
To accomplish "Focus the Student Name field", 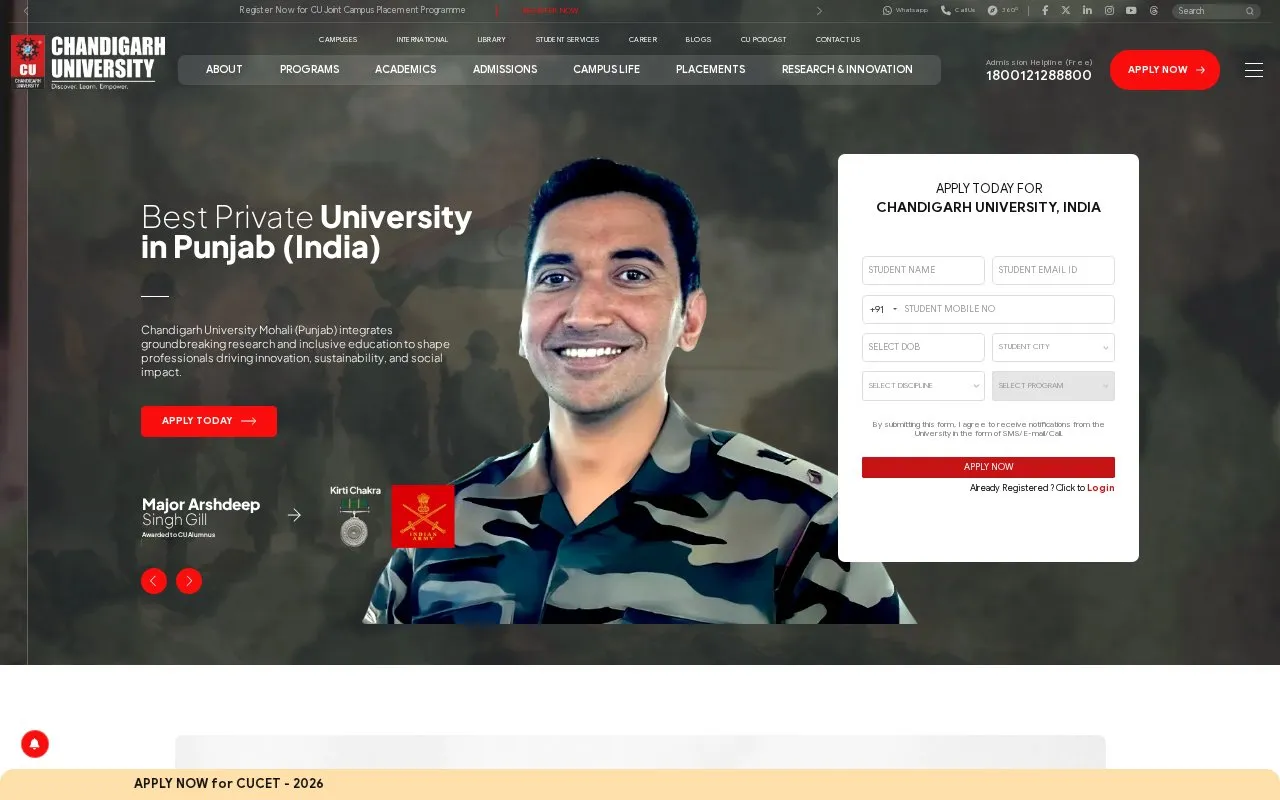I will pos(923,270).
